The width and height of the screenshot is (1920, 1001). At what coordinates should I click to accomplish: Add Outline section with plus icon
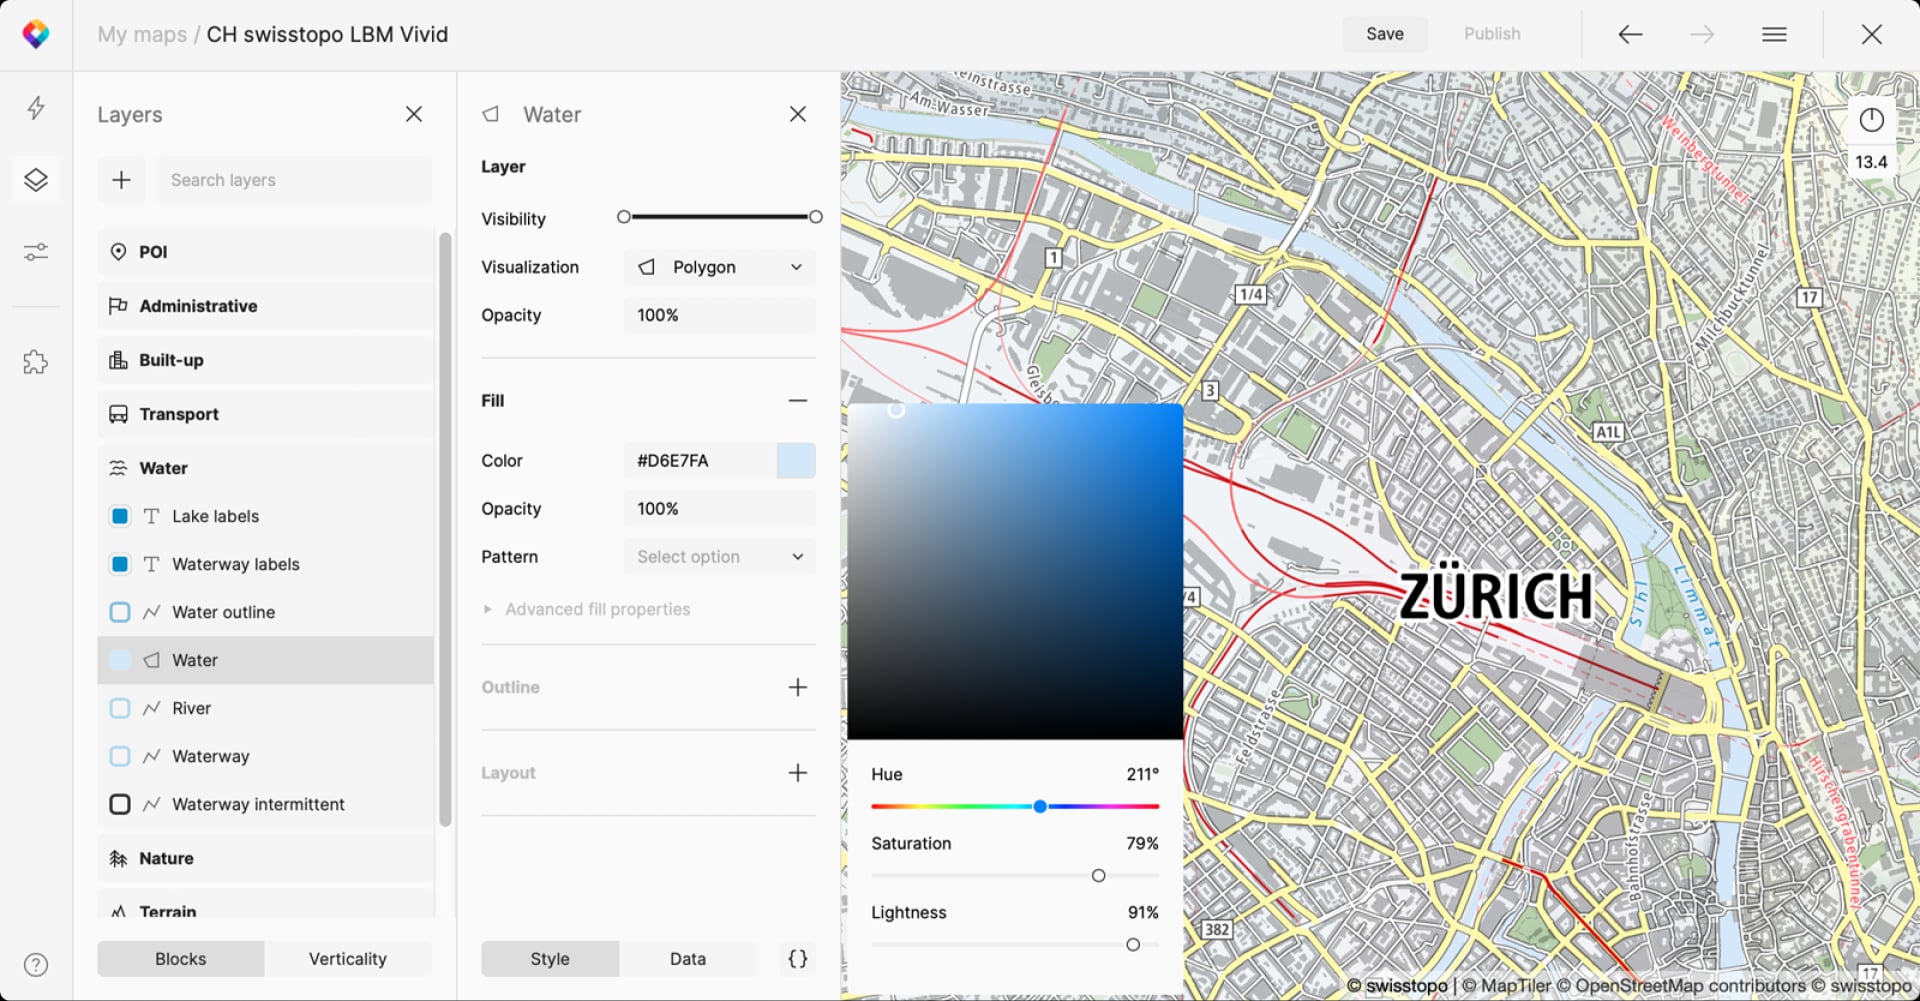pyautogui.click(x=798, y=687)
